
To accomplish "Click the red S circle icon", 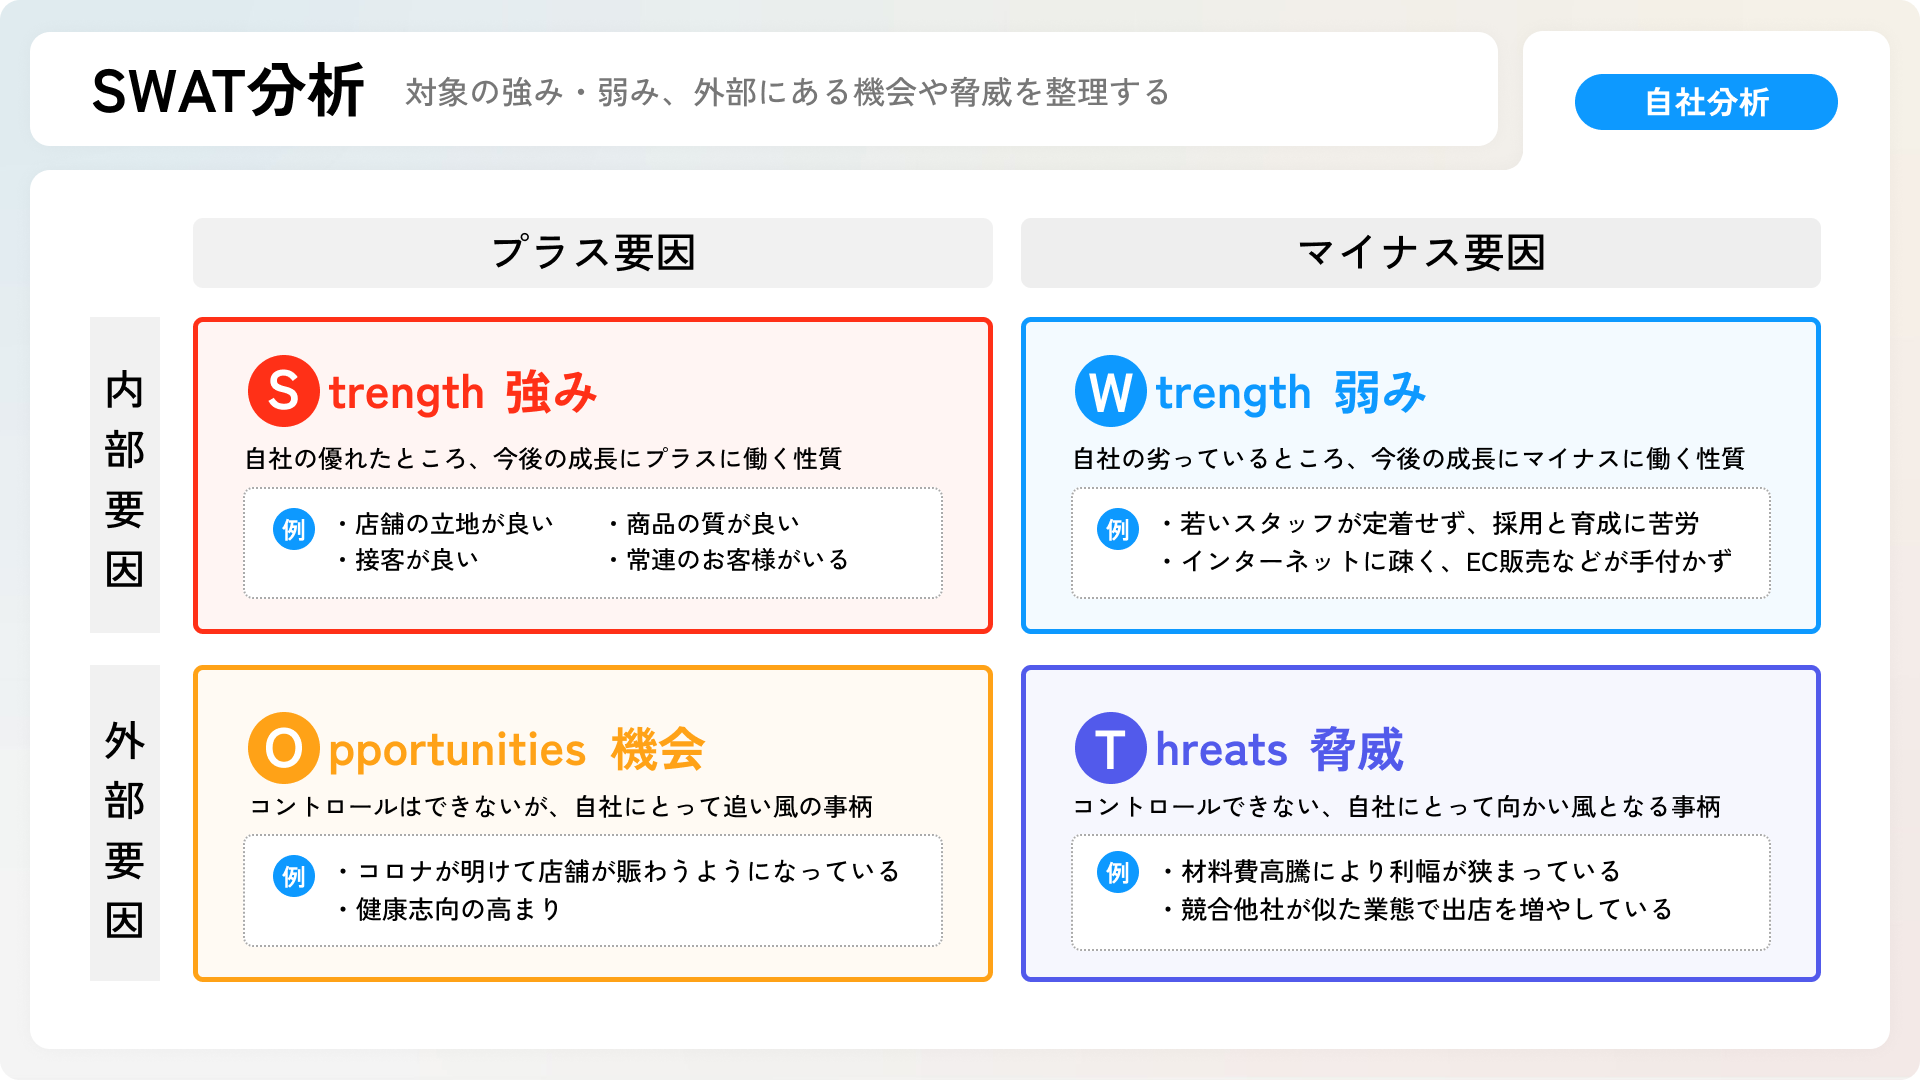I will coord(284,391).
